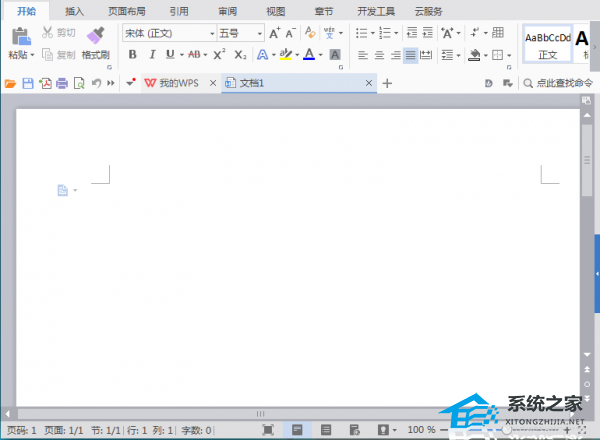The height and width of the screenshot is (440, 600).
Task: Open the 视图 ribbon tab
Action: 276,11
